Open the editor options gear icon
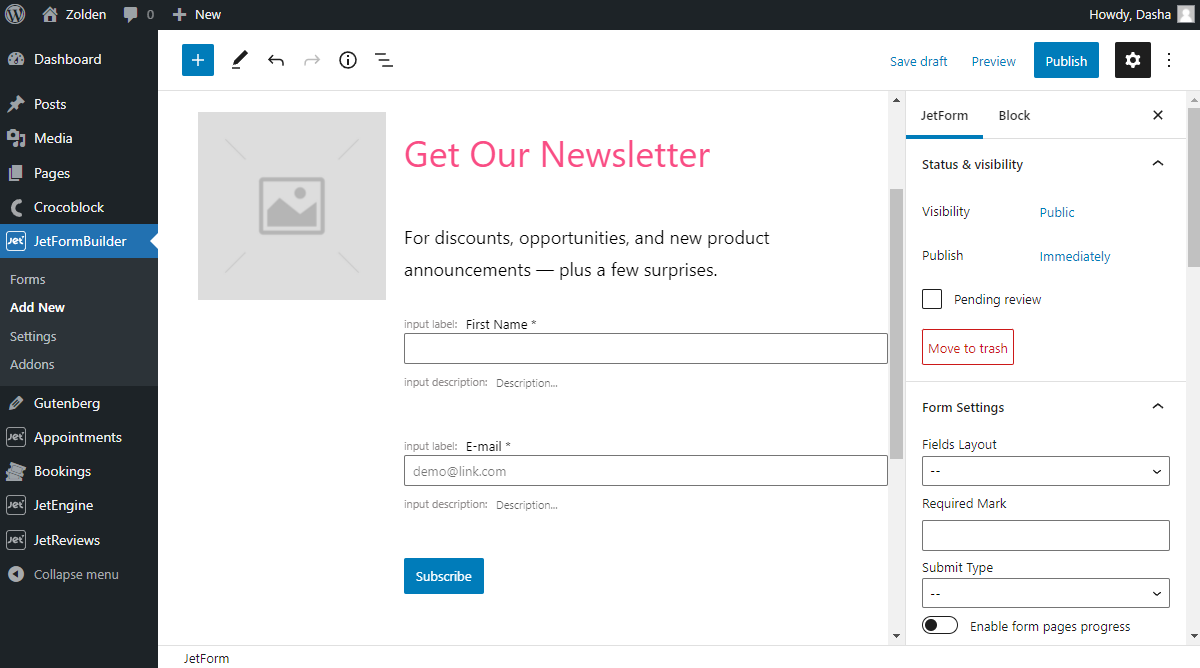This screenshot has height=668, width=1200. pos(1132,60)
